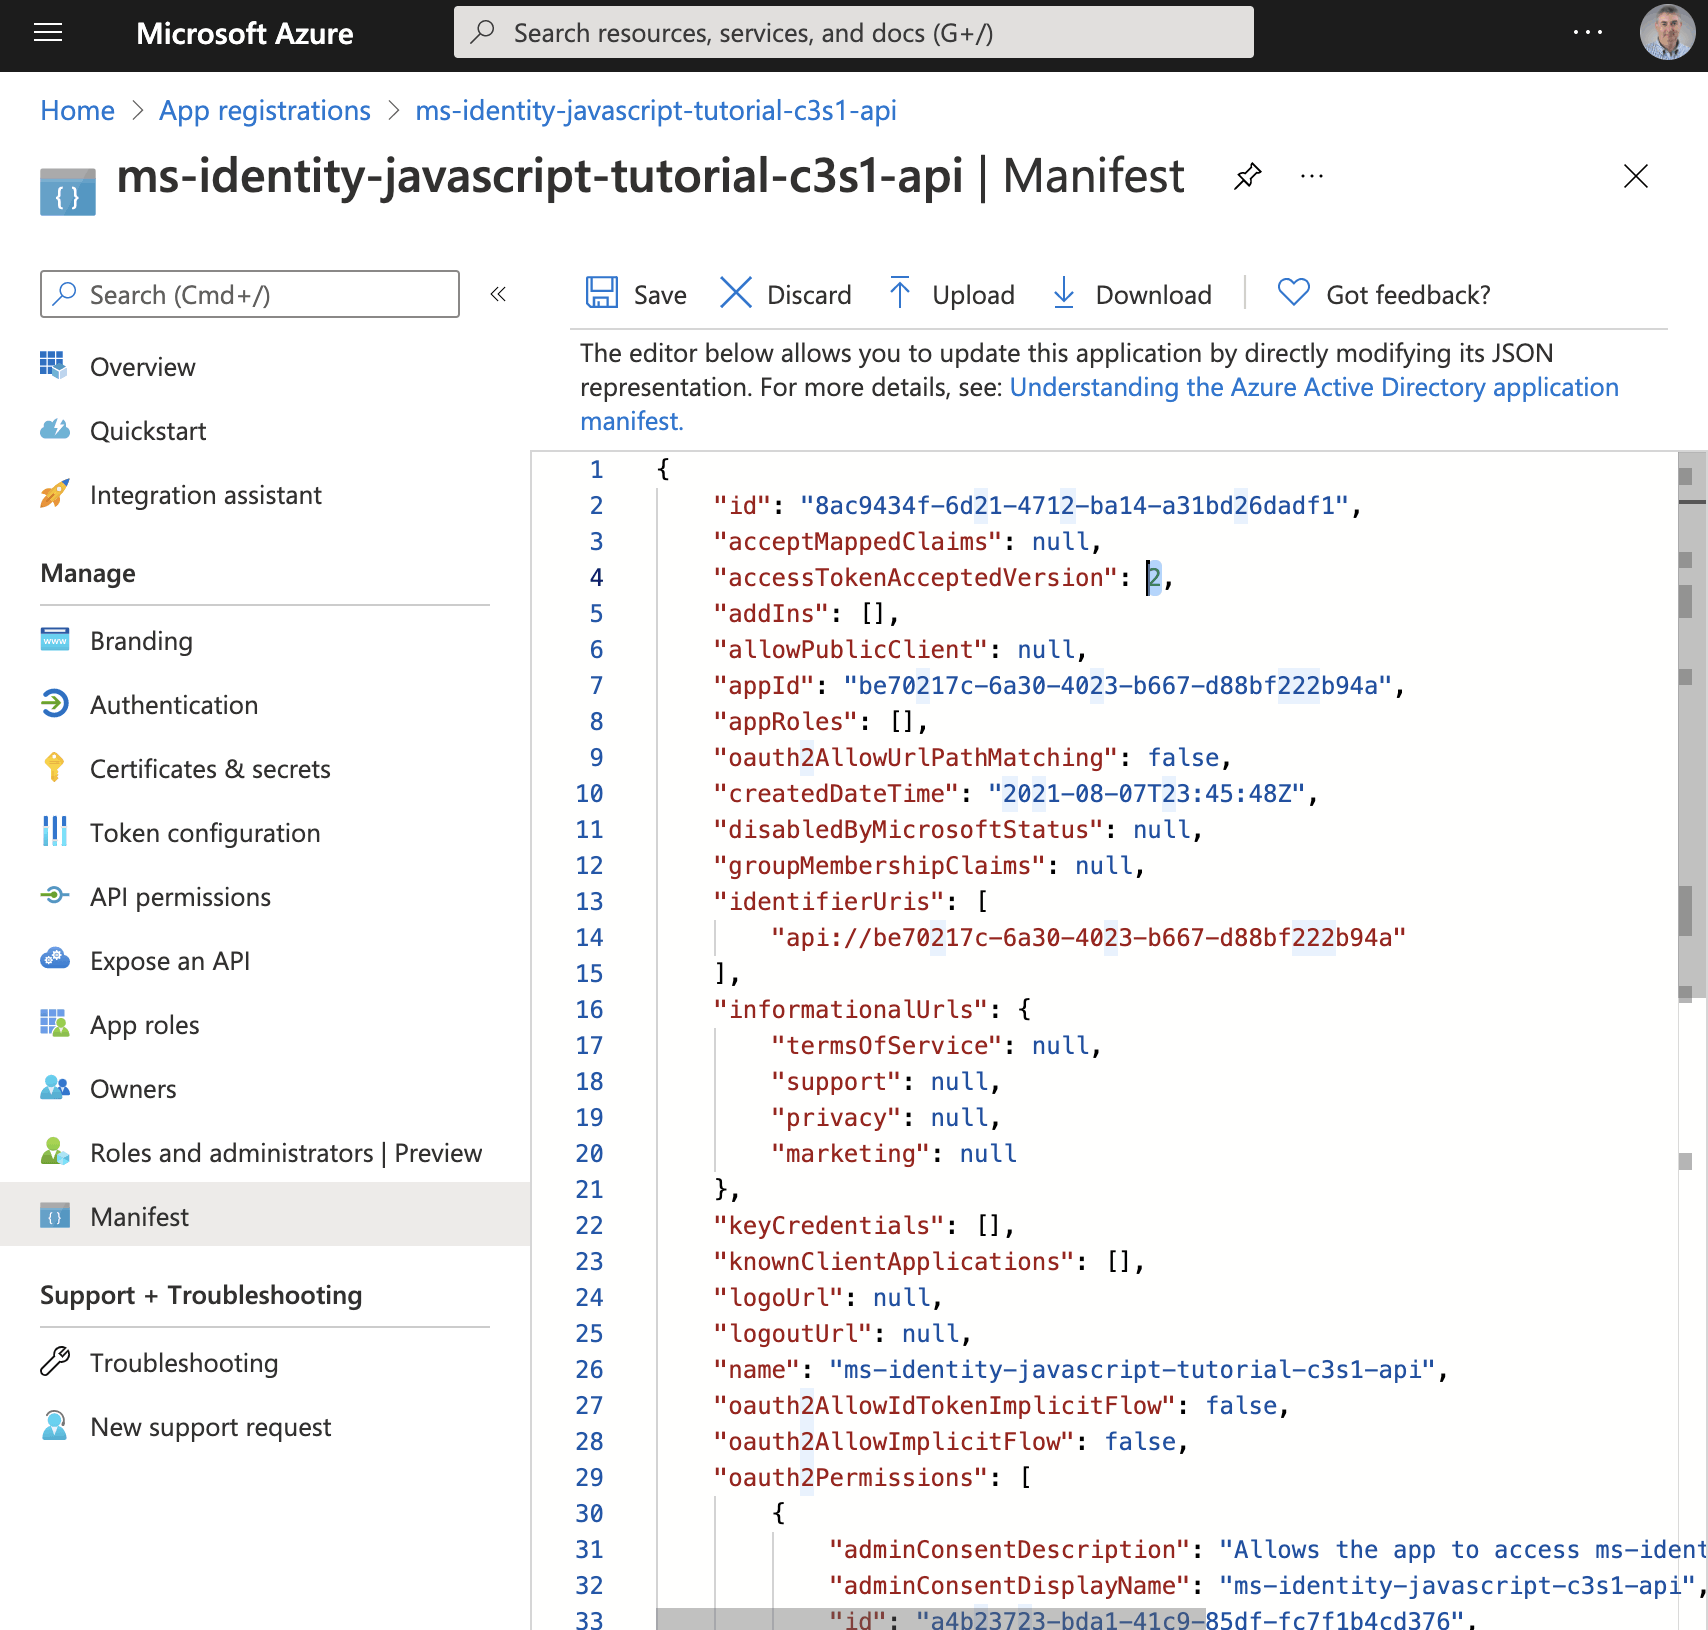The image size is (1708, 1630).
Task: Navigate to App registrations breadcrumb
Action: click(265, 110)
